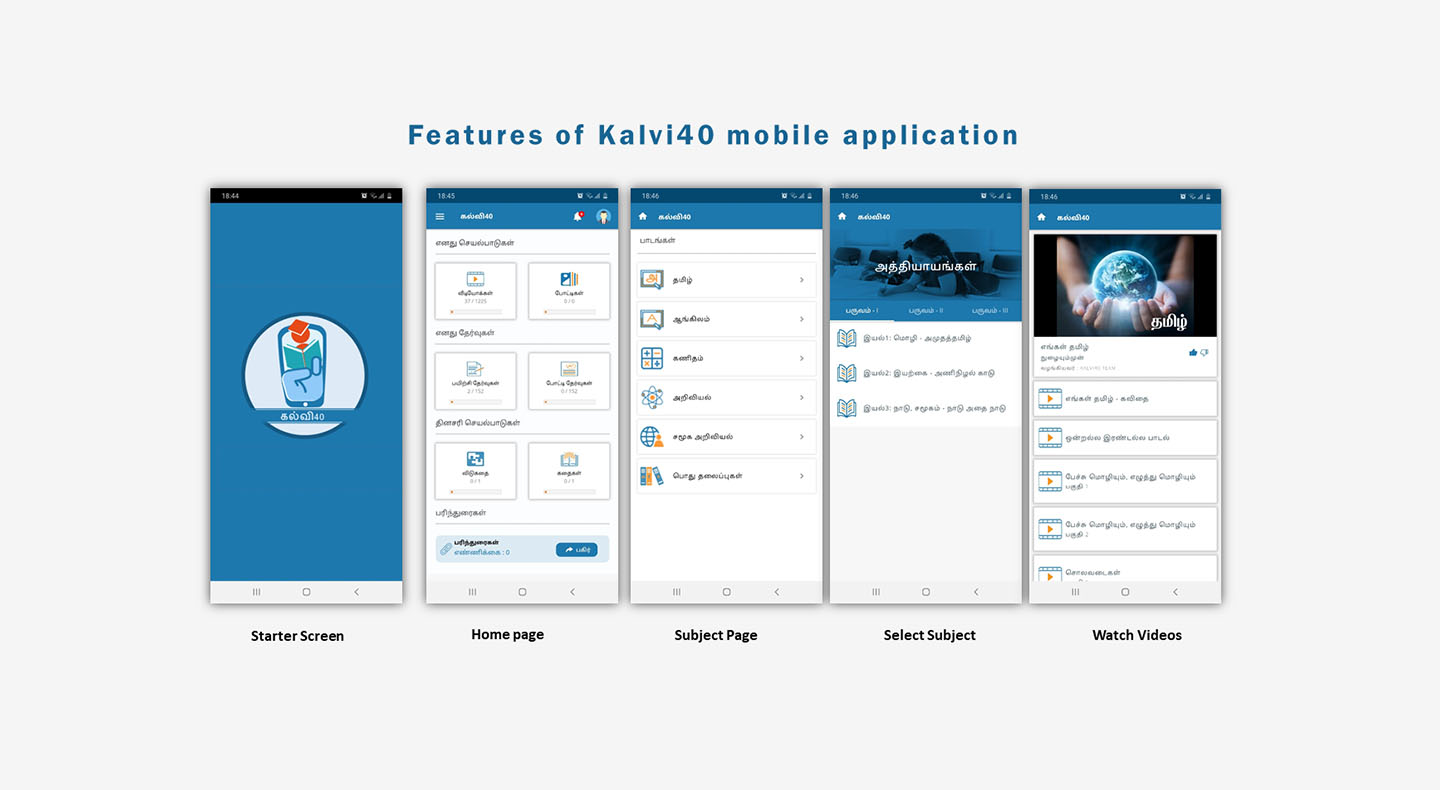Switch to the பருவம் - I tab
1440x790 pixels.
[862, 310]
